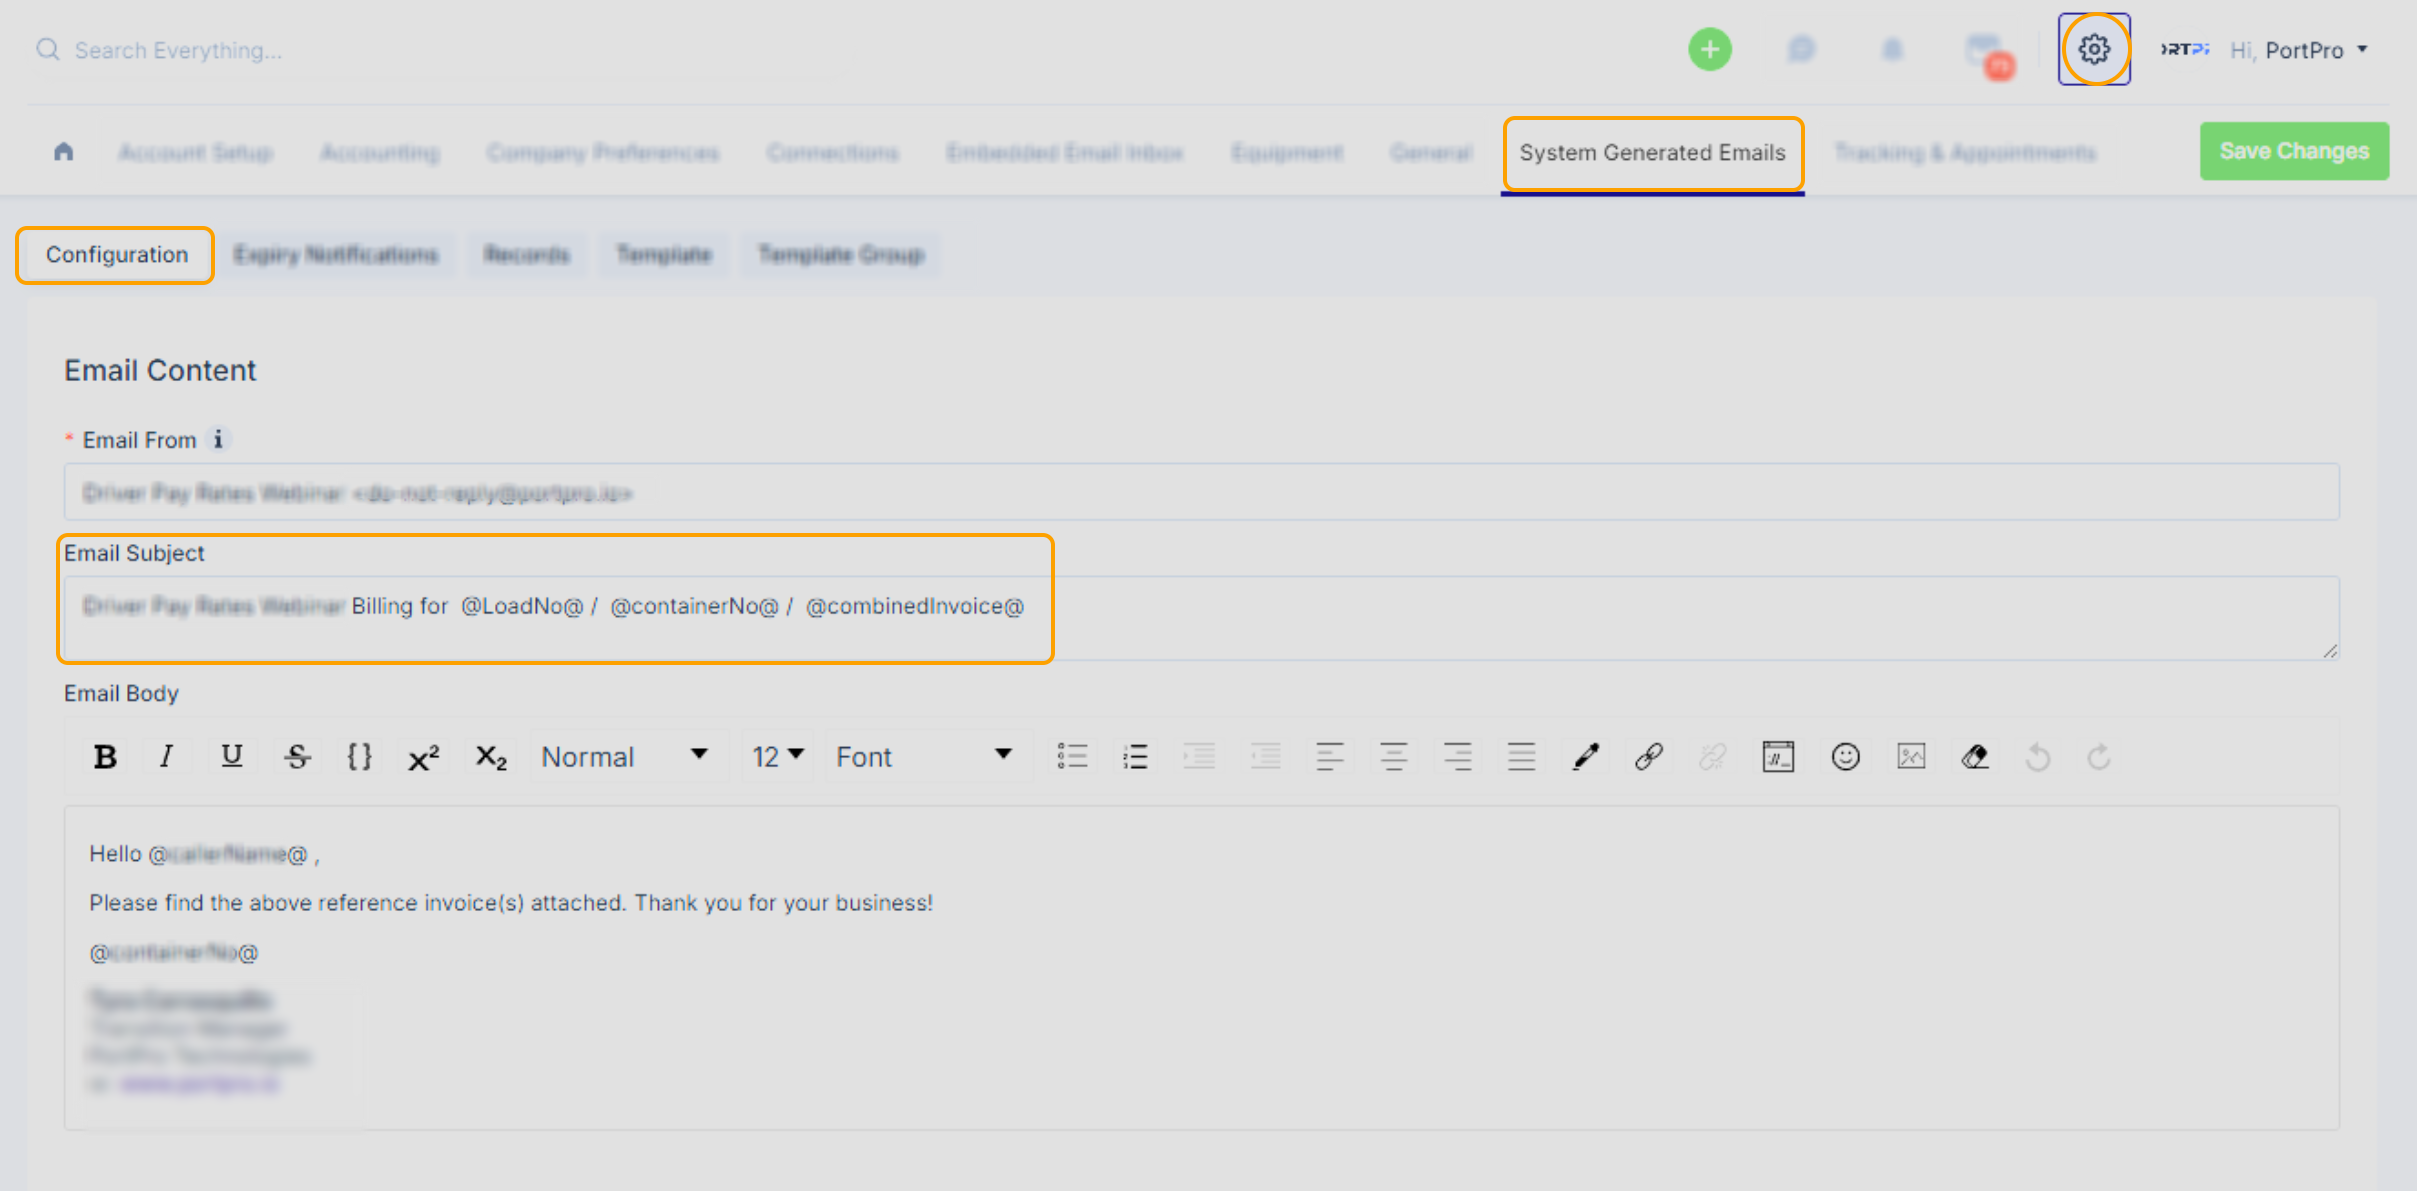This screenshot has height=1191, width=2417.
Task: Clear formatting with eraser icon
Action: point(1974,757)
